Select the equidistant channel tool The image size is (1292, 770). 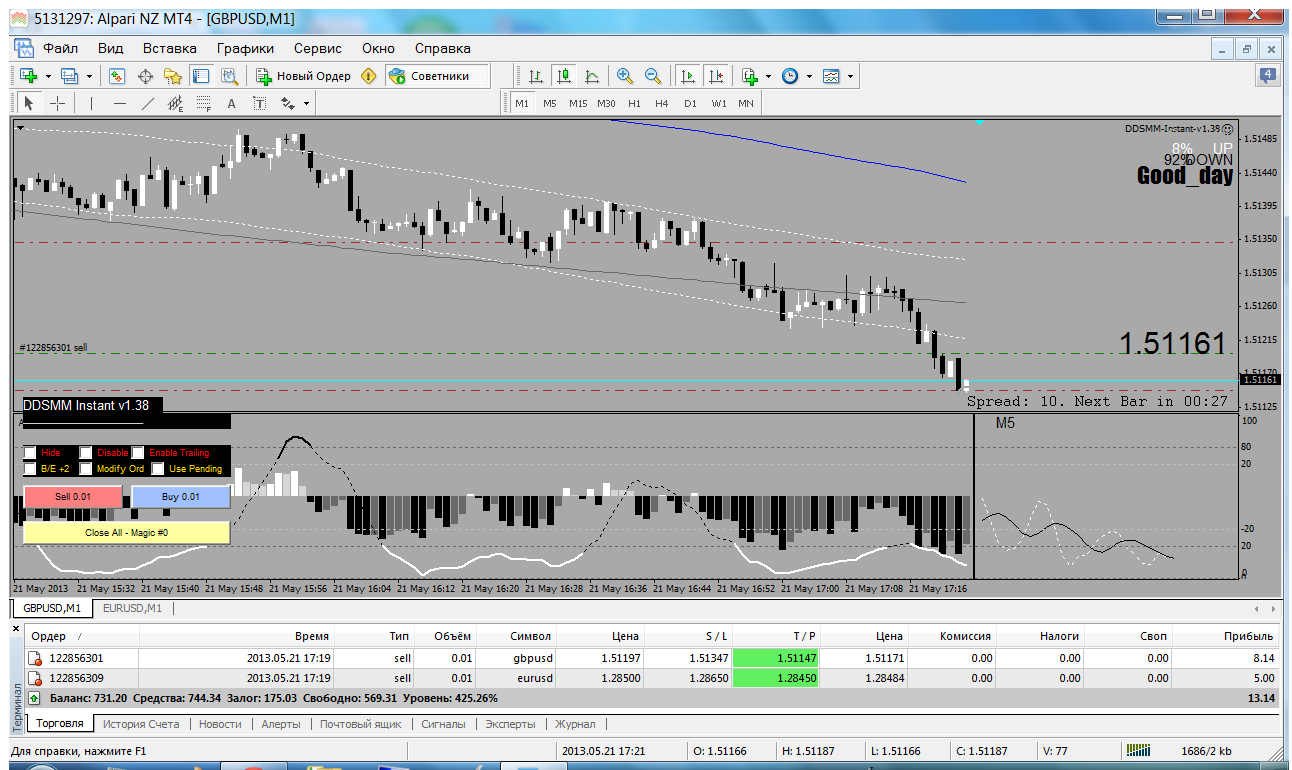tap(176, 103)
